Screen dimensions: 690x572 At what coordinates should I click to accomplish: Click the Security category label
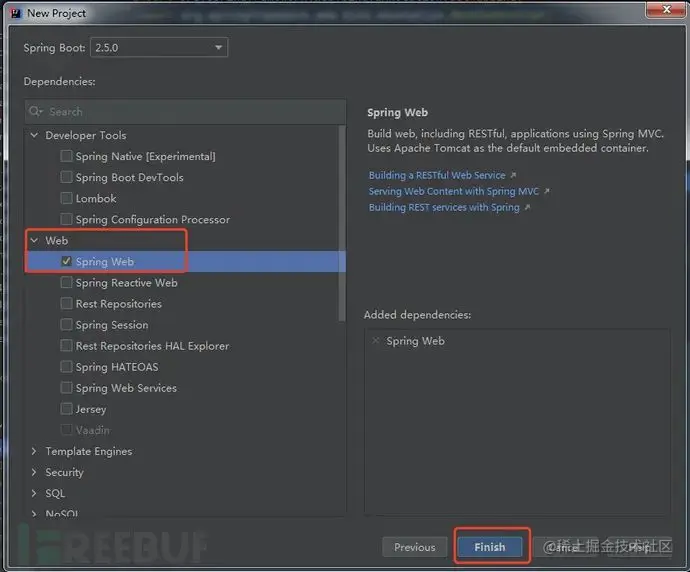[64, 472]
